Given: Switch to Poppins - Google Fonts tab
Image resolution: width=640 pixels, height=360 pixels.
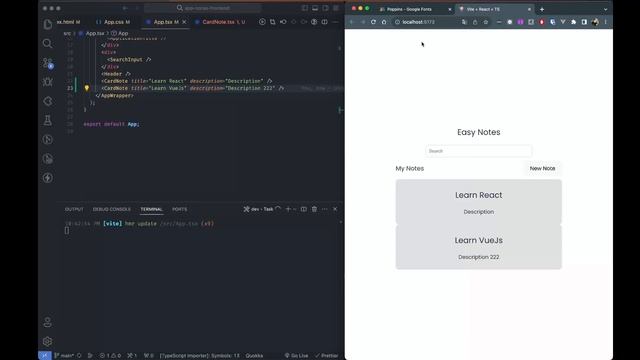Looking at the screenshot, I should coord(414,9).
